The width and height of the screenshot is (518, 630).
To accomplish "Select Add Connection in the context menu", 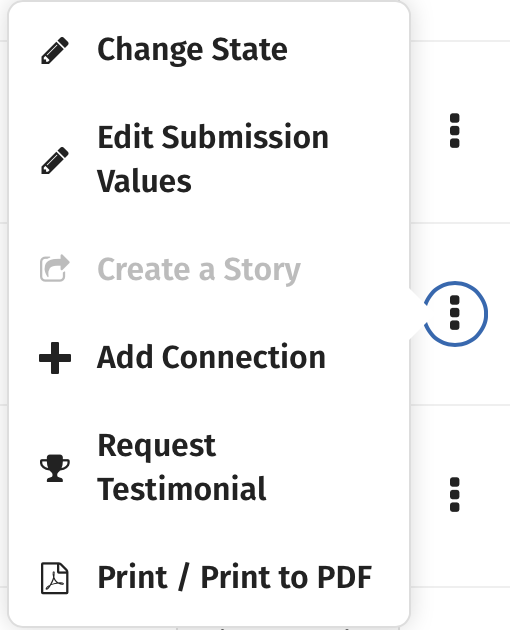I will tap(209, 358).
